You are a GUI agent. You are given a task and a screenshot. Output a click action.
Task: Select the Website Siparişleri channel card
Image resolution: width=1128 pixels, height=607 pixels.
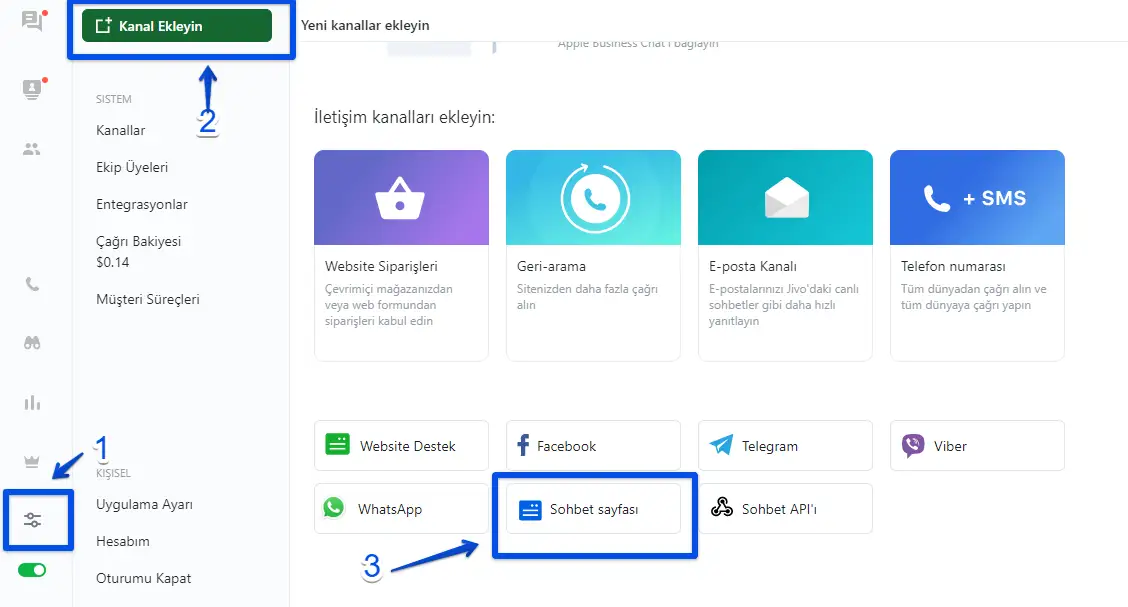click(401, 255)
